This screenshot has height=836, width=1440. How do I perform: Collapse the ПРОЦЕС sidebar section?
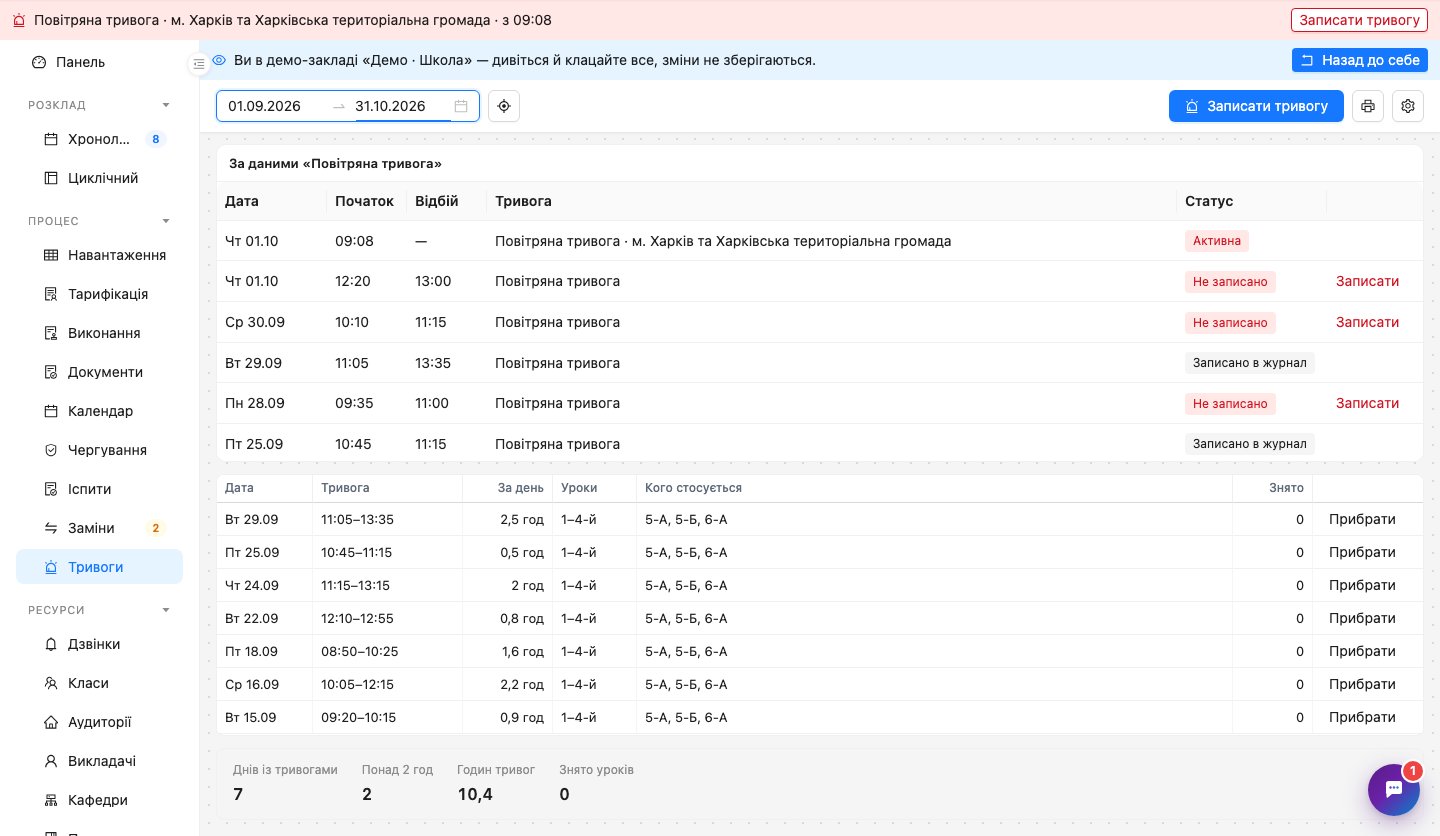(166, 221)
